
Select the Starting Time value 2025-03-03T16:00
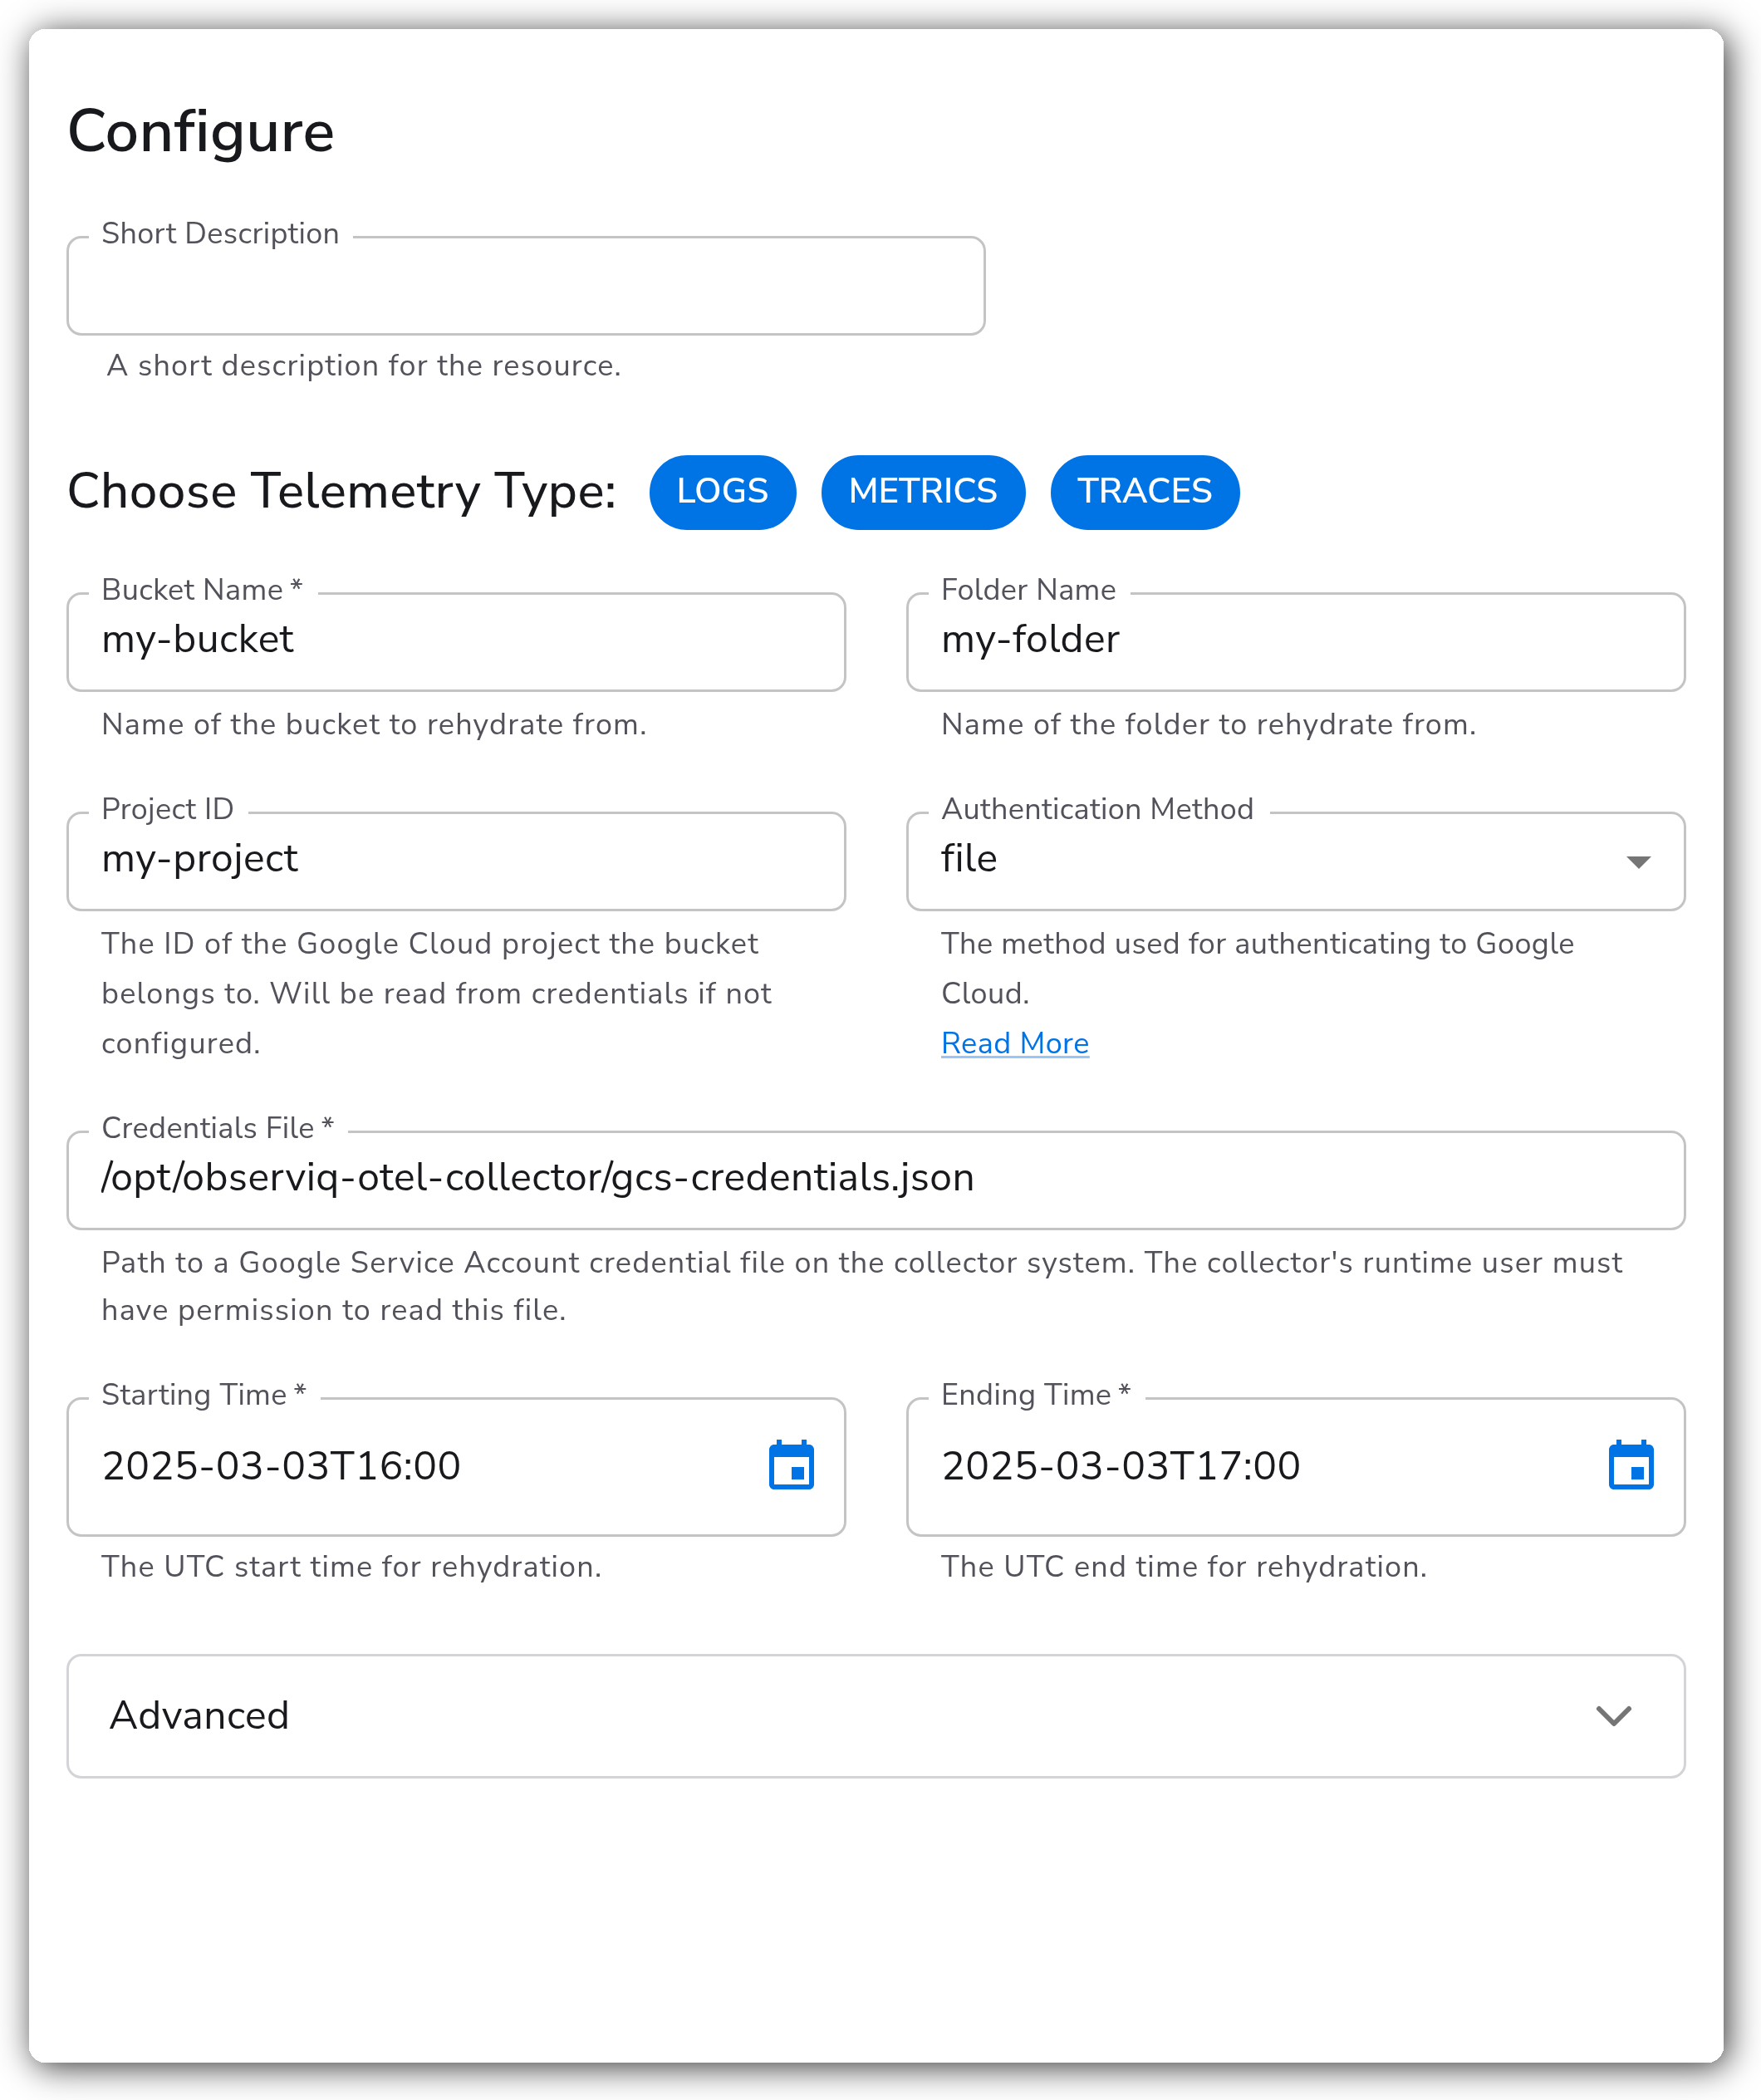281,1467
